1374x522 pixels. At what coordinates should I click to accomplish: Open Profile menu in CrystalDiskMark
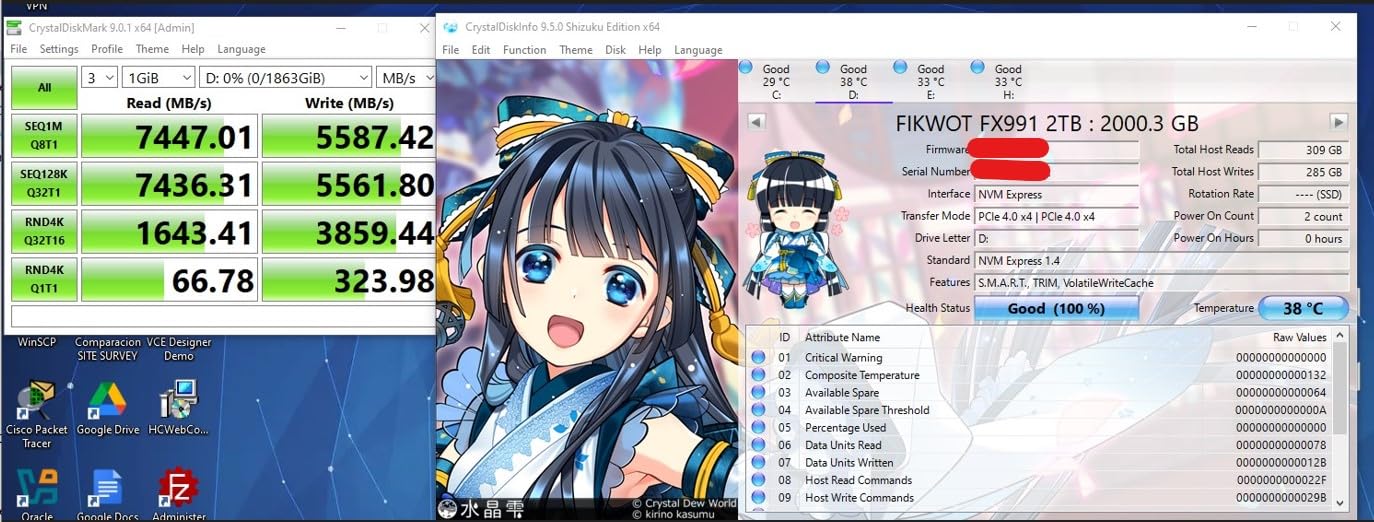(x=106, y=49)
